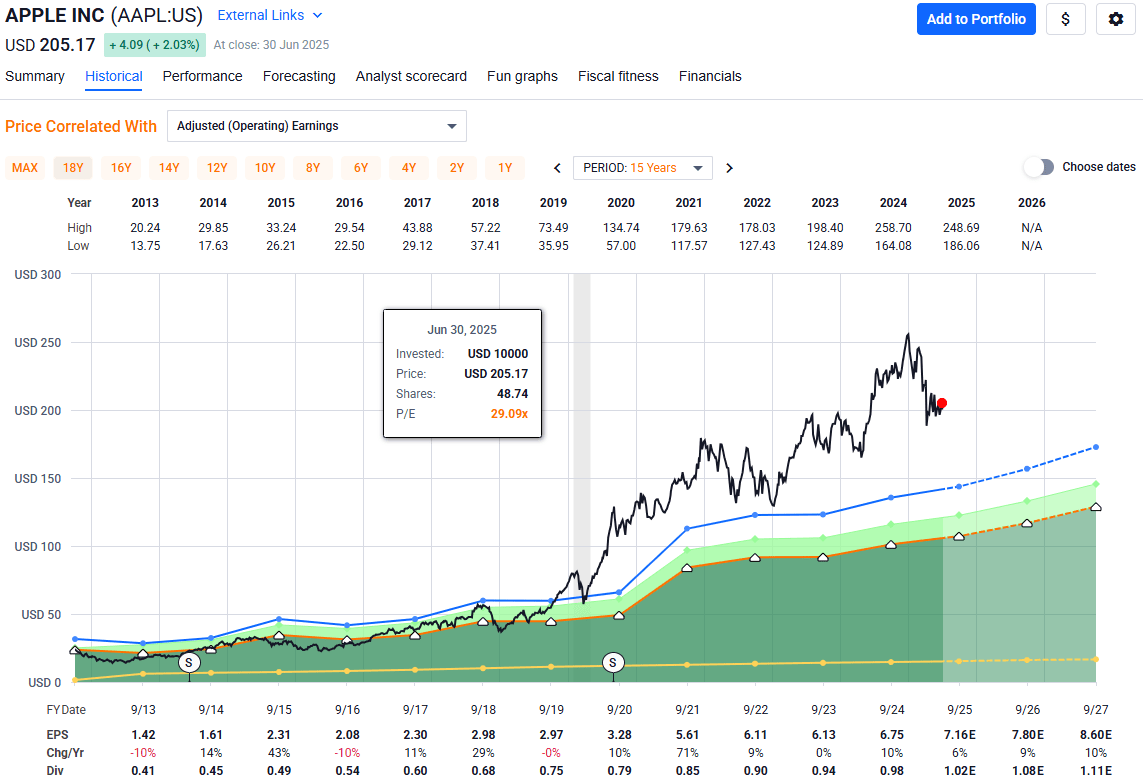
Task: Open the settings gear icon
Action: coord(1116,19)
